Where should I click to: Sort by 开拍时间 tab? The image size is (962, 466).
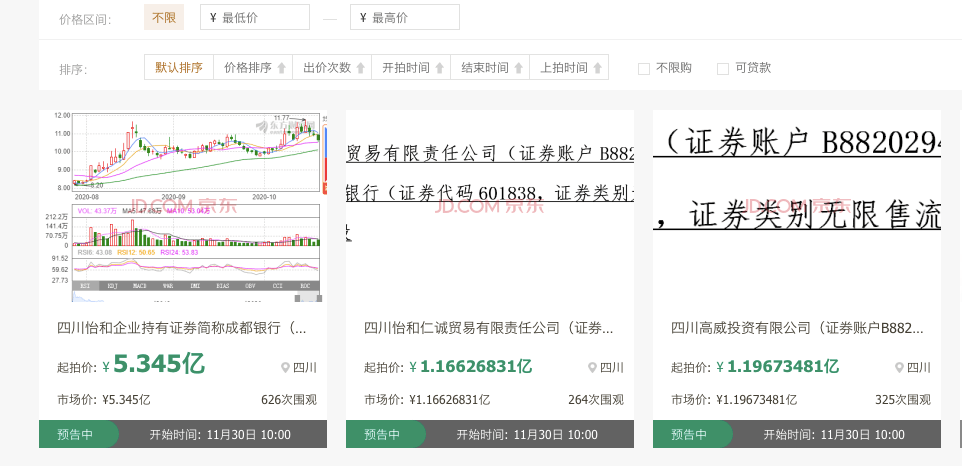pyautogui.click(x=411, y=67)
